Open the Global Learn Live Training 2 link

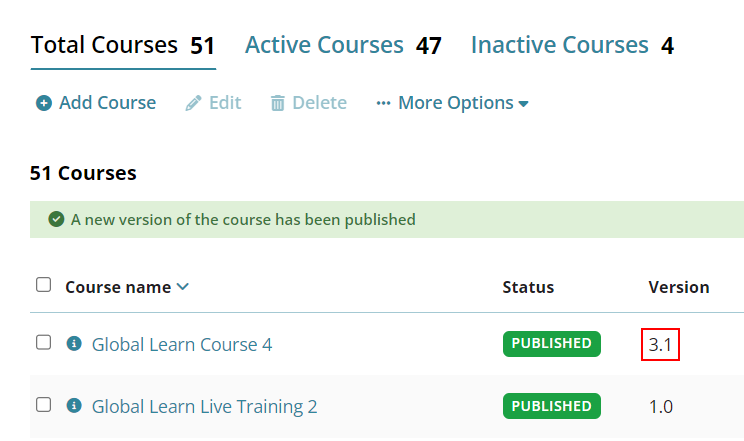[x=205, y=407]
